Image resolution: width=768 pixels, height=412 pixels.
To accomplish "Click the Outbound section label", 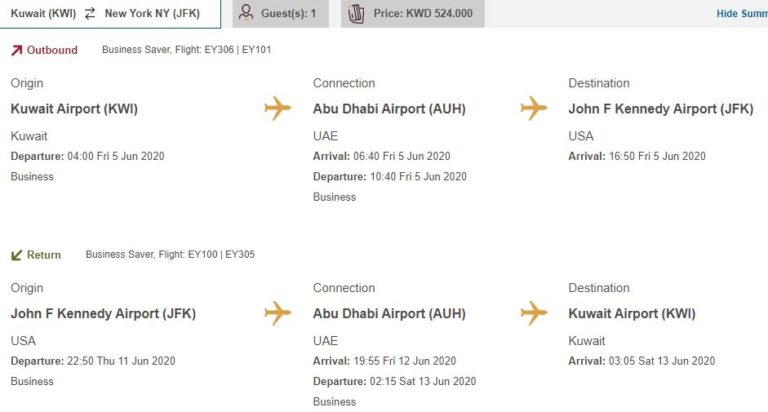I will pyautogui.click(x=51, y=50).
